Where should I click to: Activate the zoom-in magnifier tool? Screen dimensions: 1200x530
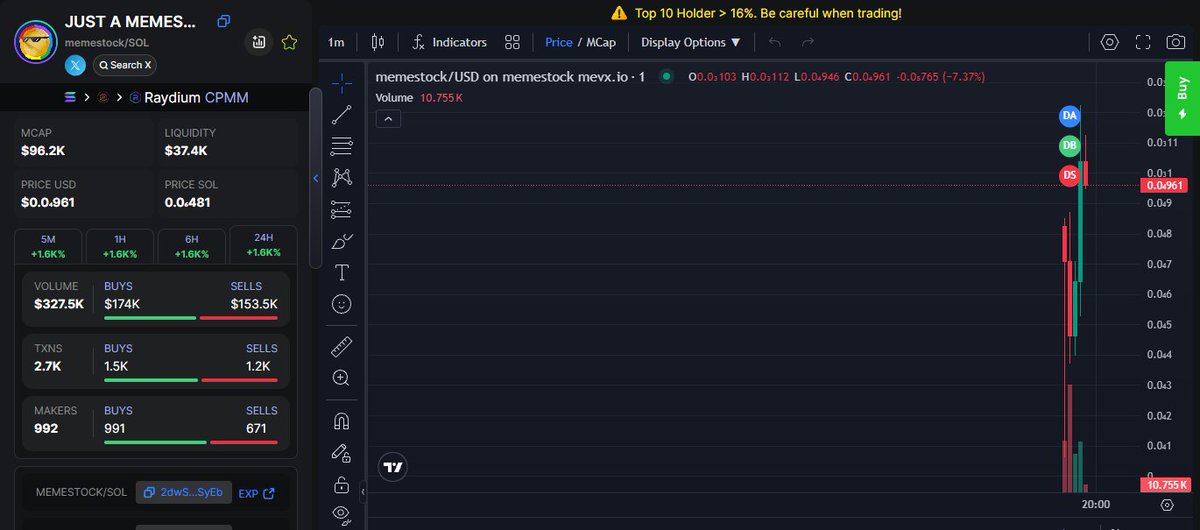pos(341,378)
